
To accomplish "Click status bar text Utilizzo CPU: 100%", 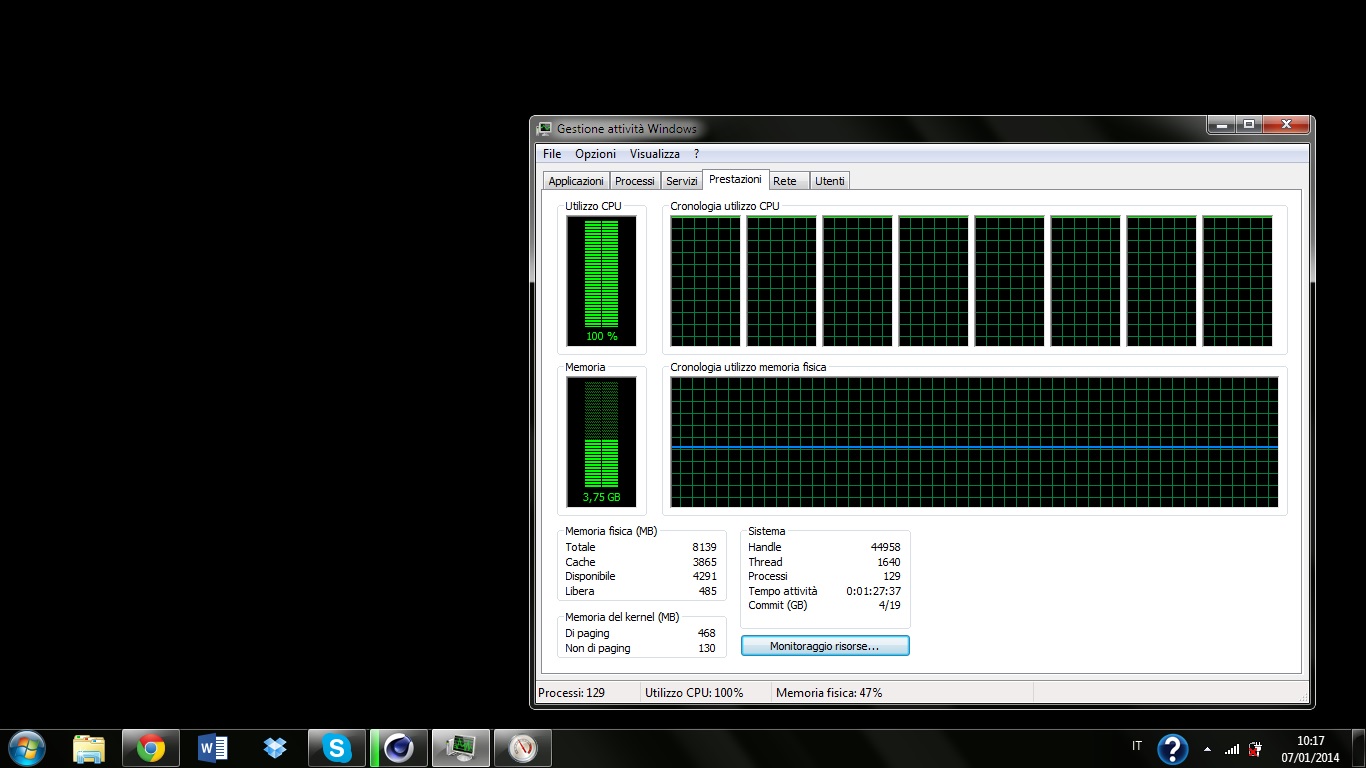I will coord(694,692).
